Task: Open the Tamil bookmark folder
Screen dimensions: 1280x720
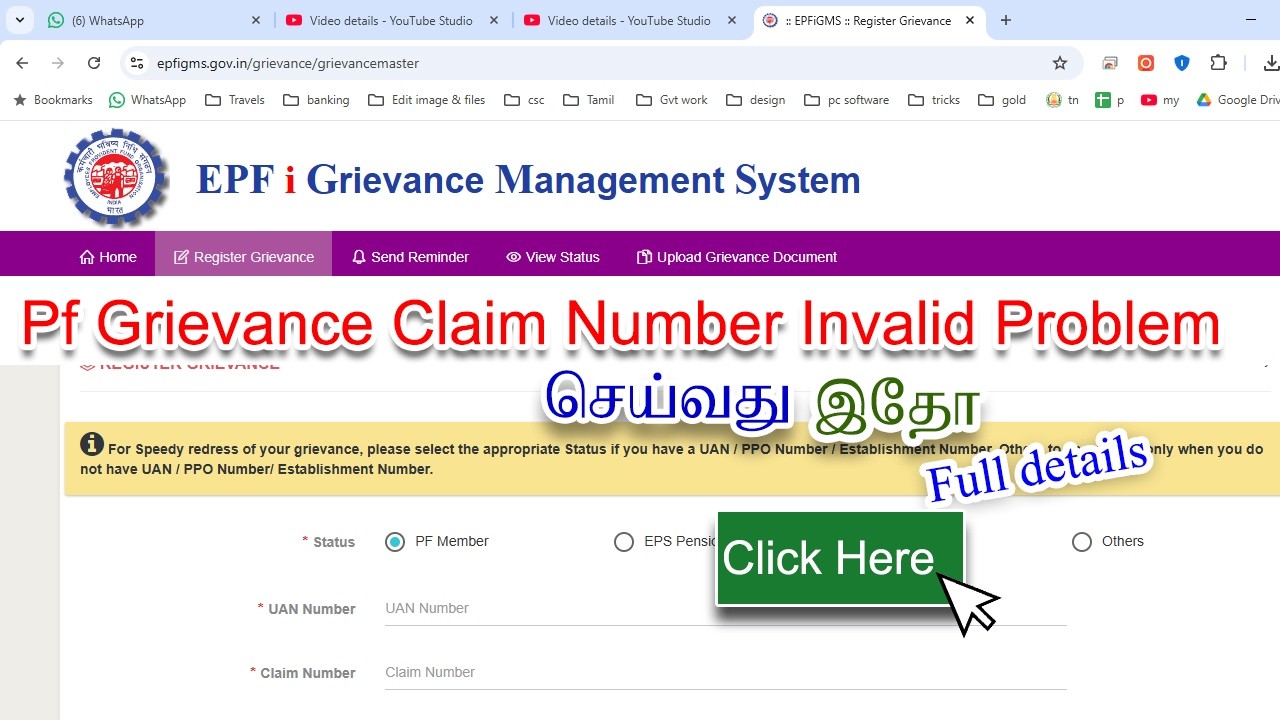Action: tap(589, 100)
